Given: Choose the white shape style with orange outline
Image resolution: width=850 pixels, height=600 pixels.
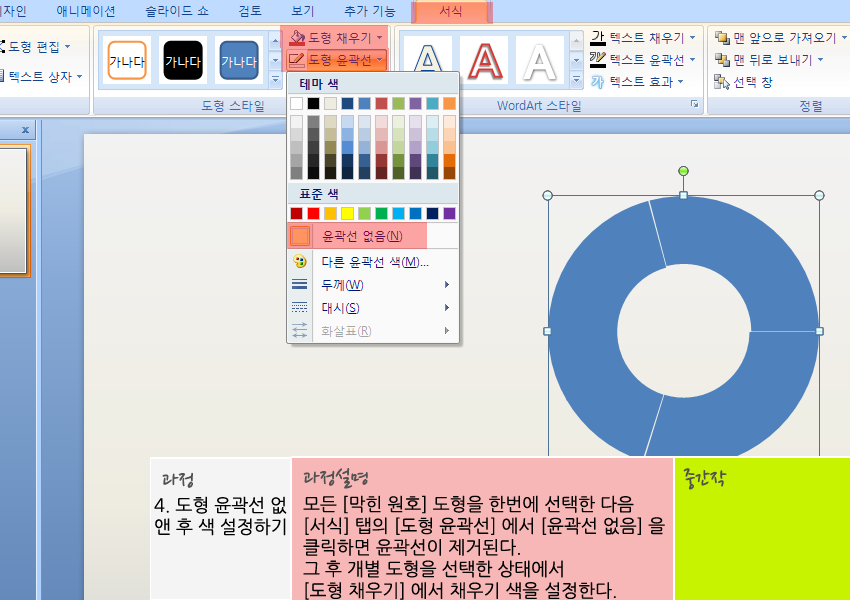Looking at the screenshot, I should pyautogui.click(x=127, y=60).
